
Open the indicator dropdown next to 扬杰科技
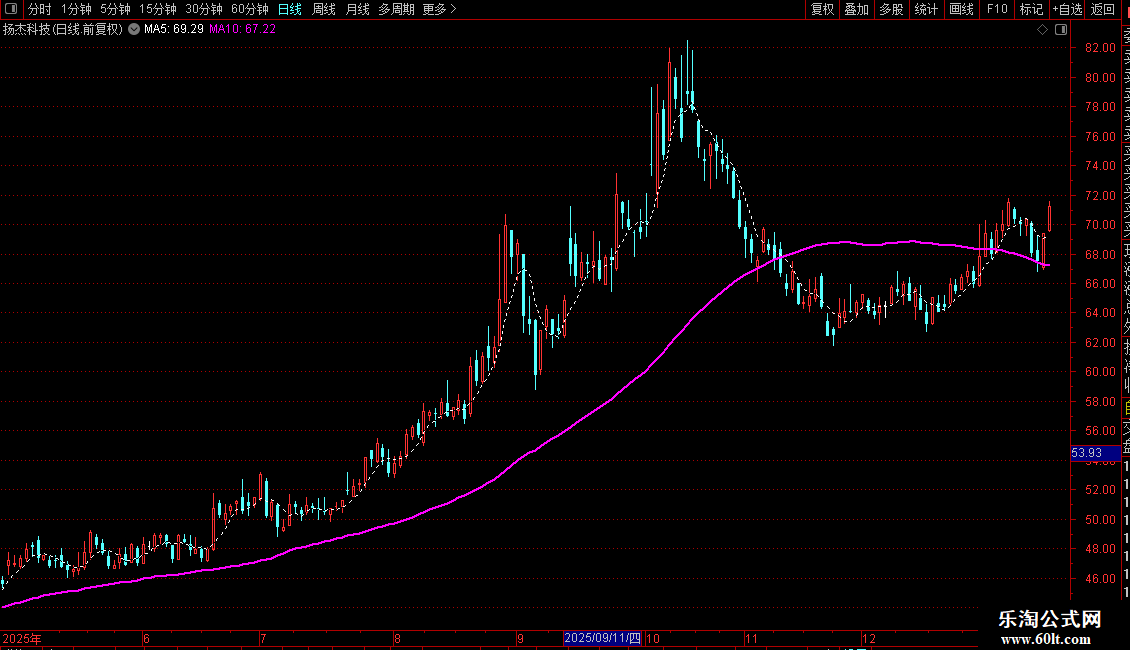[x=134, y=29]
